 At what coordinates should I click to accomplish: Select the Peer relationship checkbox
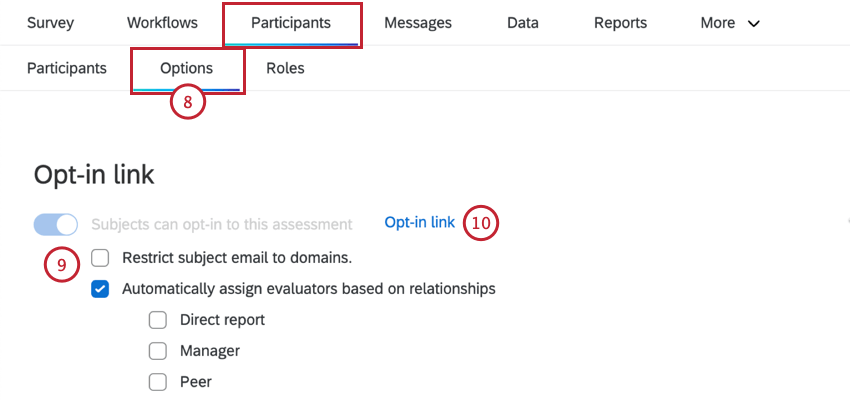(x=157, y=381)
